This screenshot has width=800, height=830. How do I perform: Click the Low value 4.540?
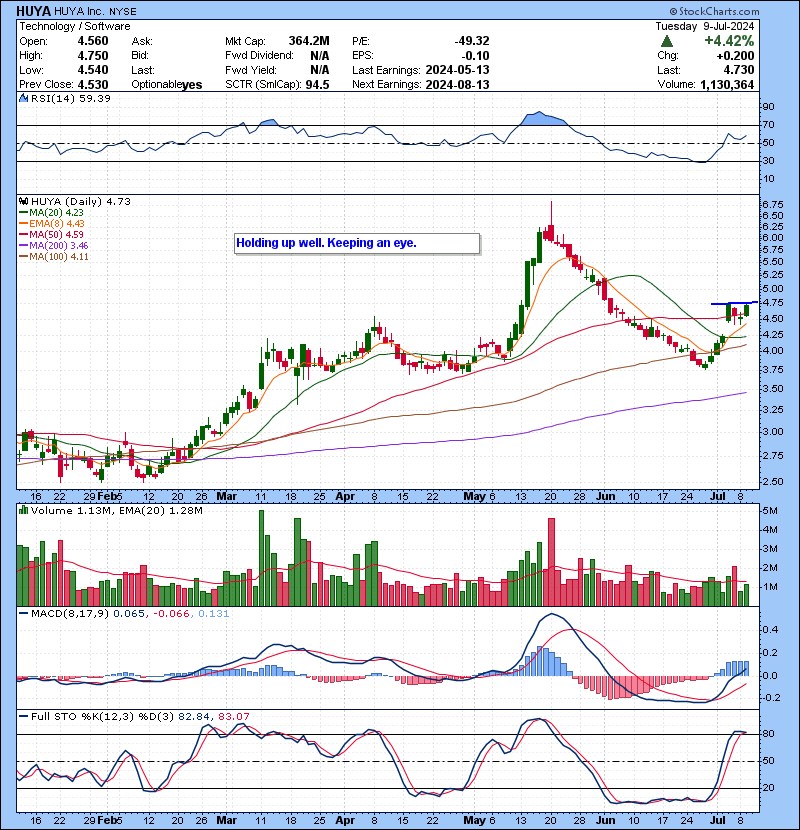point(93,70)
